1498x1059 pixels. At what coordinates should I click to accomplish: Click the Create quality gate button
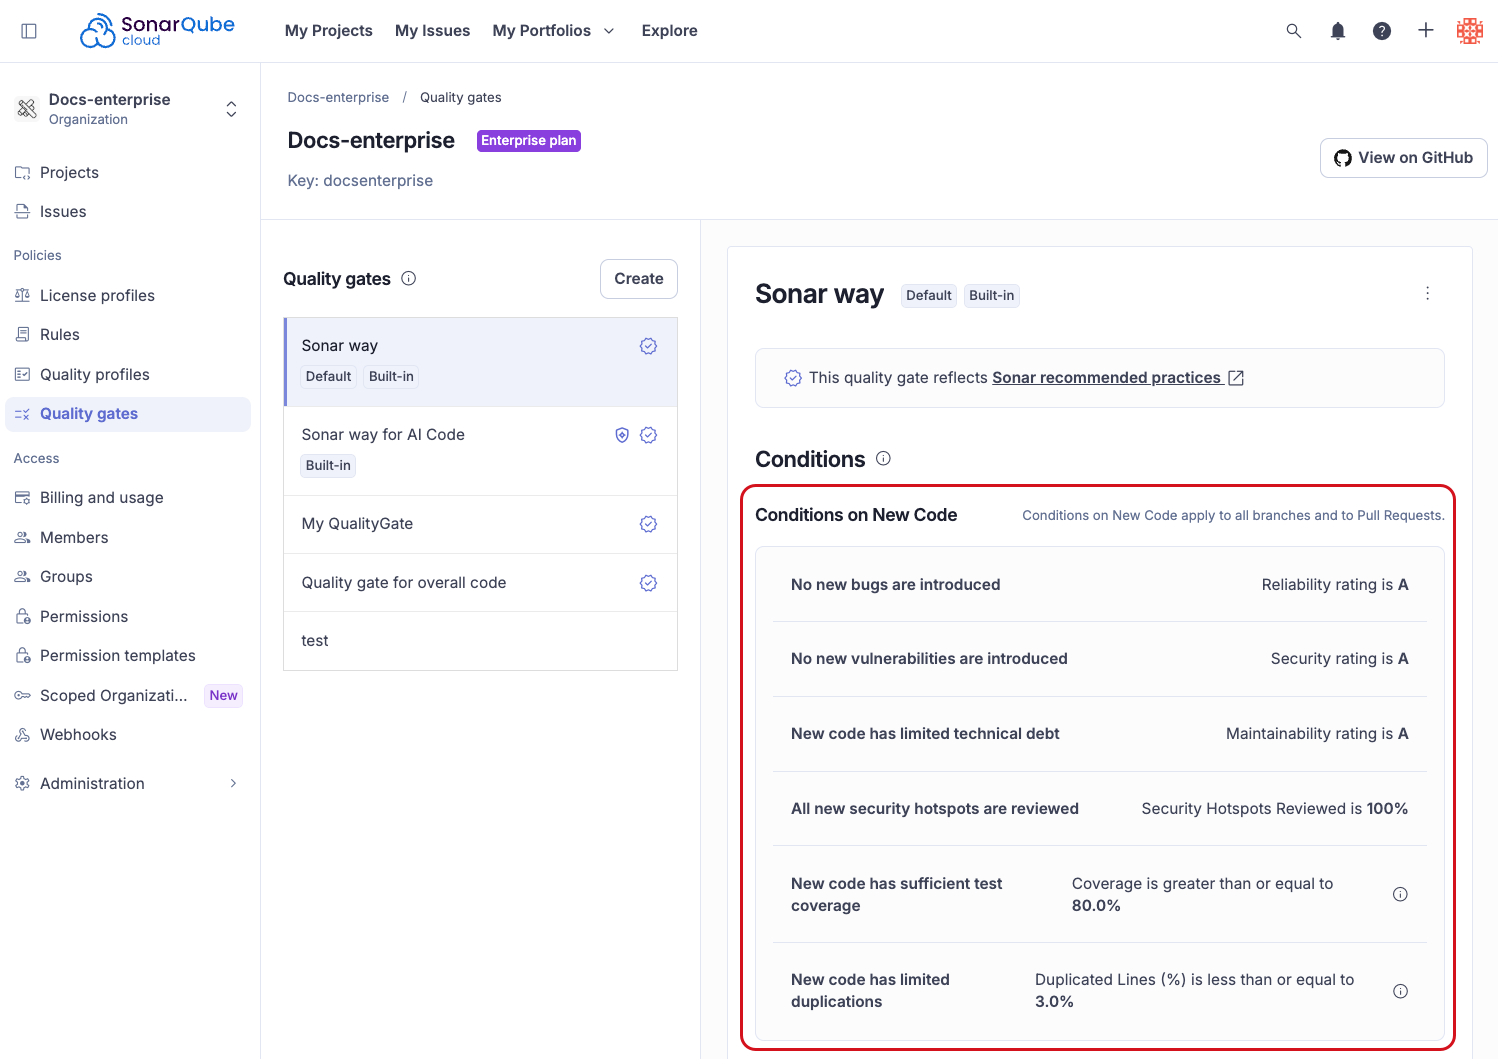point(639,279)
